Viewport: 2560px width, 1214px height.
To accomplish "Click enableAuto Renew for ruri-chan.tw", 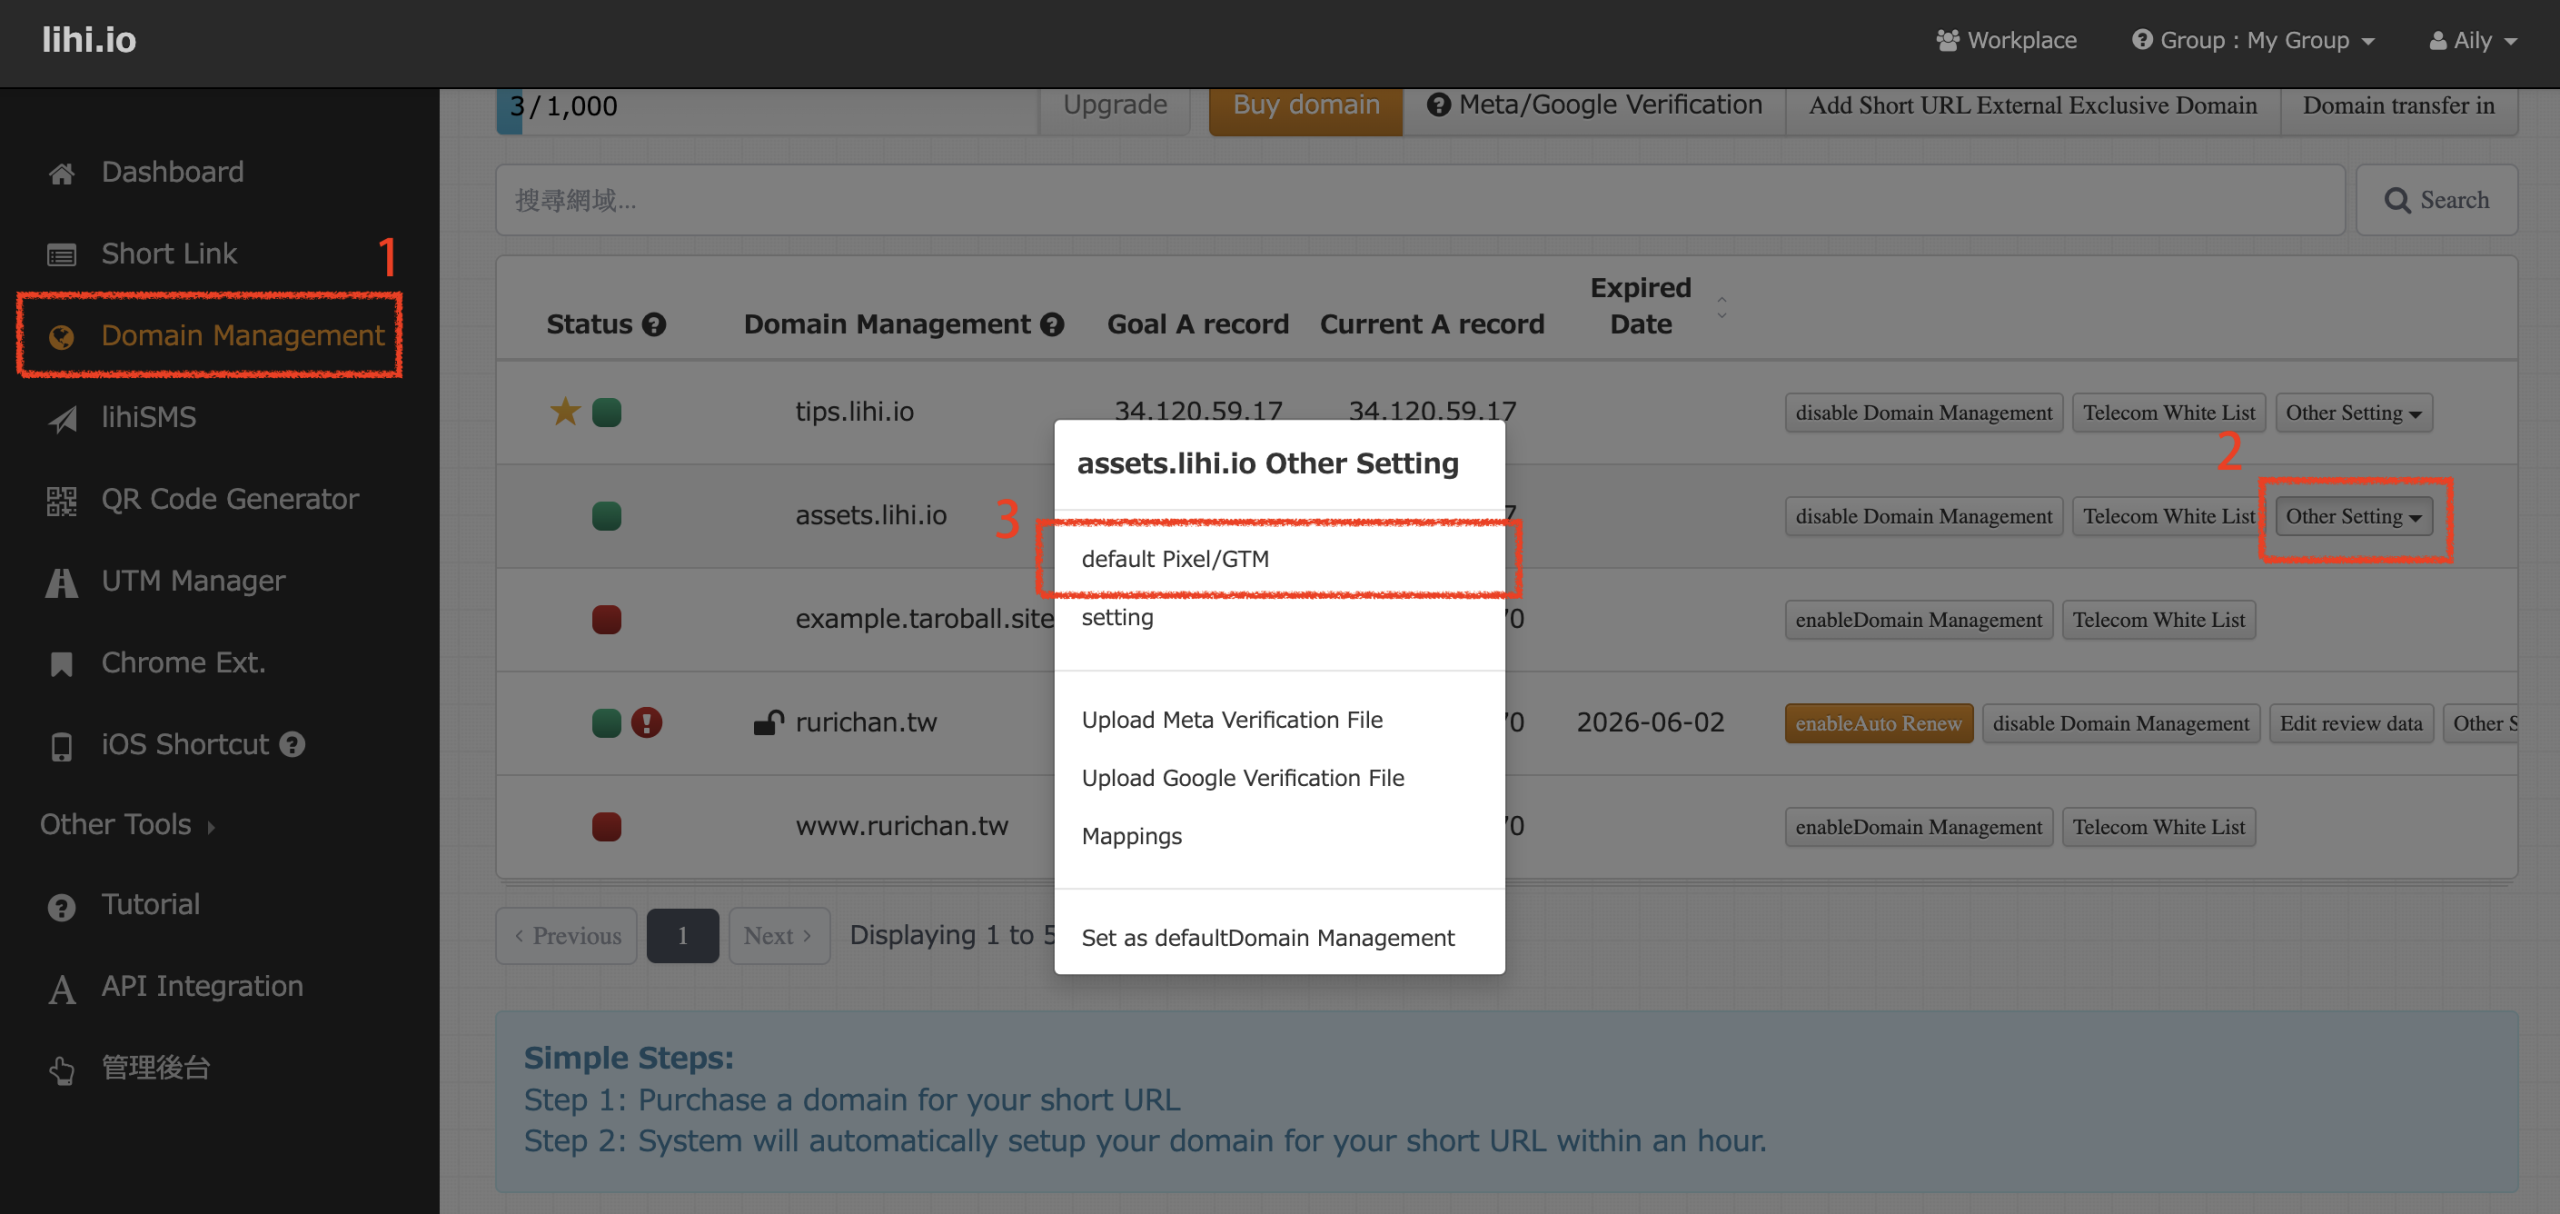I will pos(1877,723).
